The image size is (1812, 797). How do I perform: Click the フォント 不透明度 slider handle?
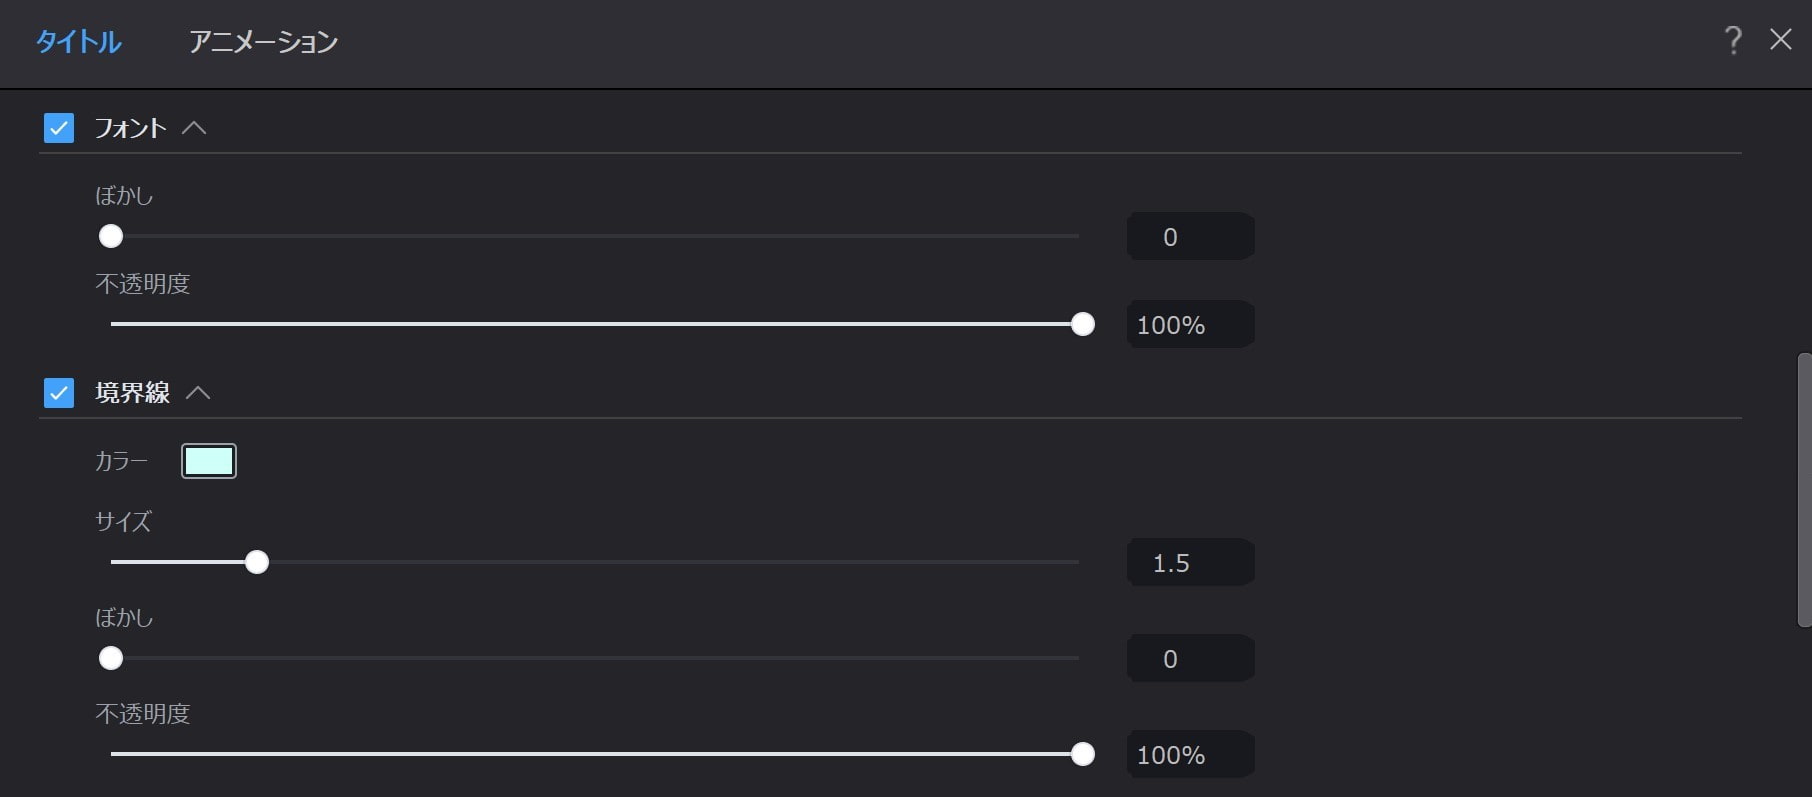click(x=1082, y=324)
